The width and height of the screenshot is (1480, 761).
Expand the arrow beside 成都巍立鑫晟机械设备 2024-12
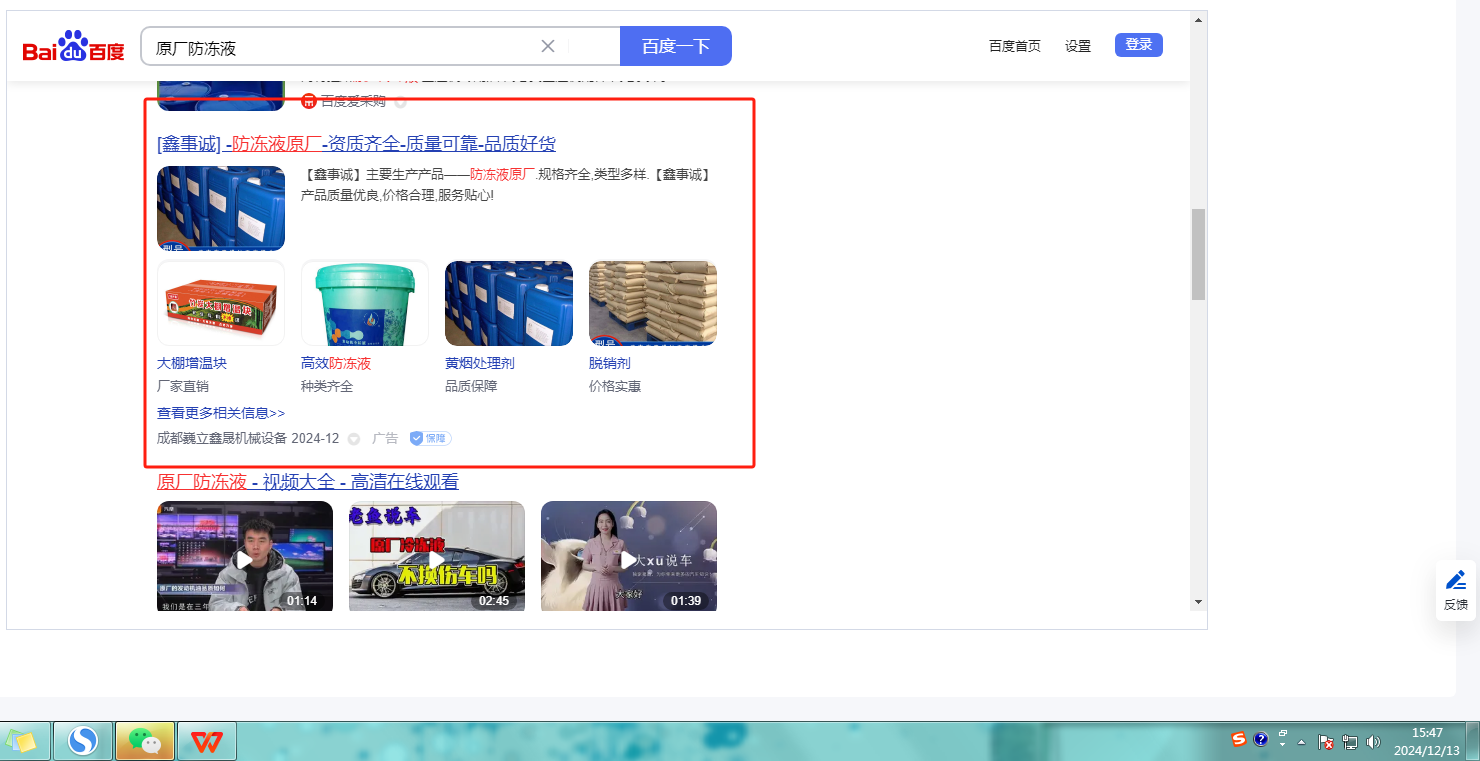(353, 439)
